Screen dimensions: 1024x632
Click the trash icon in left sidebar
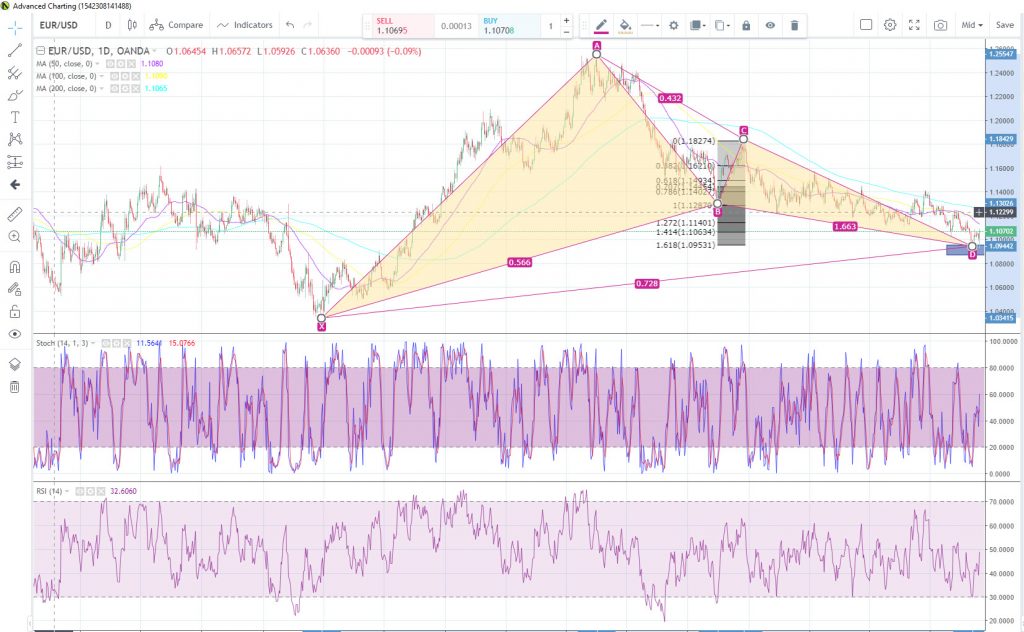click(x=15, y=387)
